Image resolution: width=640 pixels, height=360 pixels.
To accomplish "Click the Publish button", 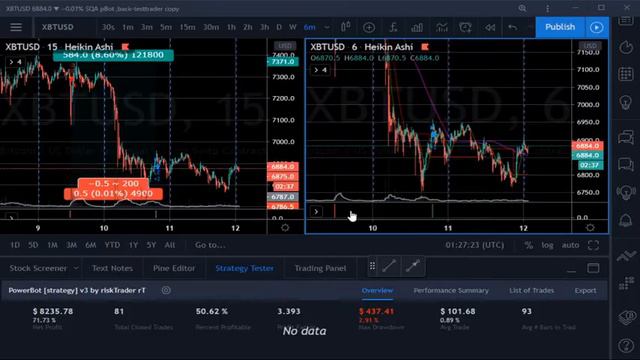I will [x=560, y=27].
